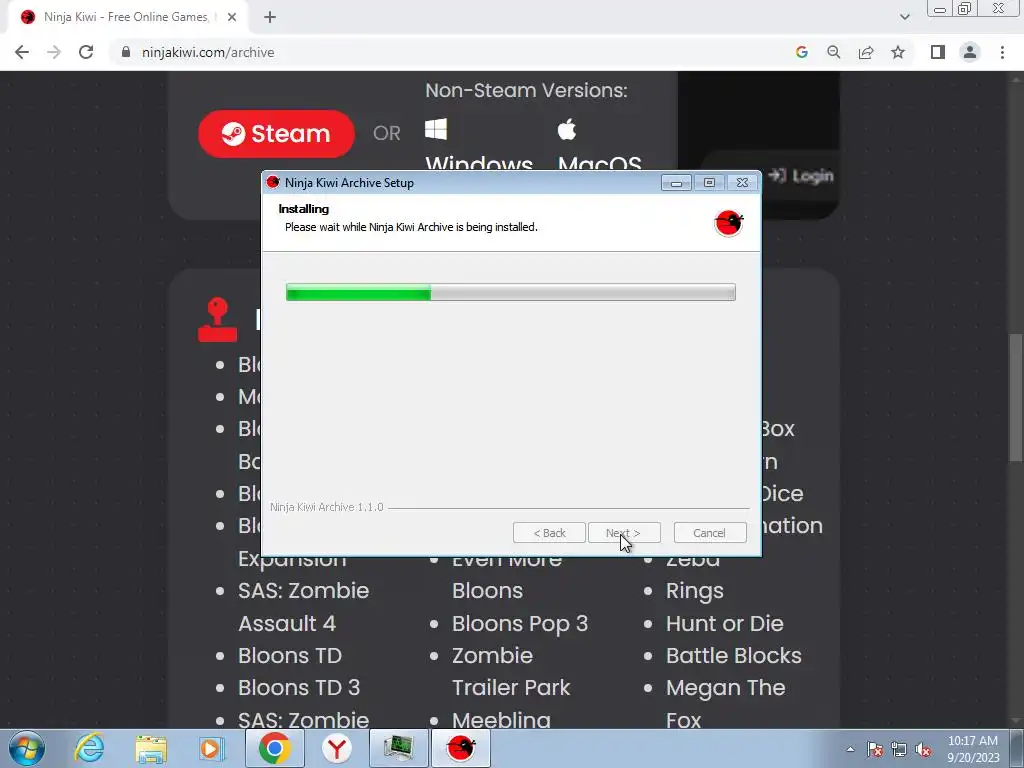Click the zoom magnifier icon in address bar

tap(834, 52)
